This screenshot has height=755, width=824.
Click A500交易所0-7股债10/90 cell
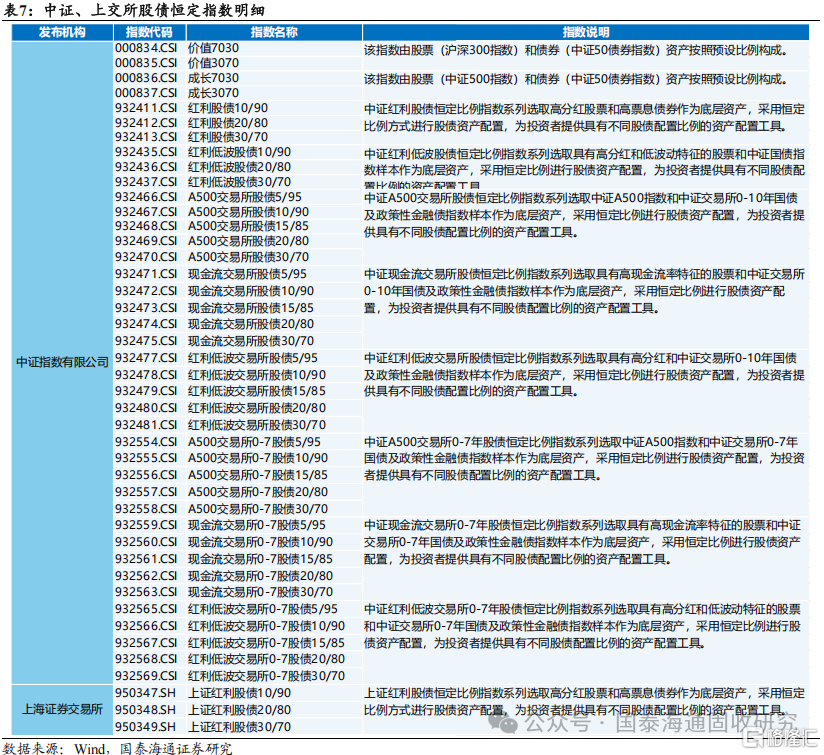pos(258,458)
